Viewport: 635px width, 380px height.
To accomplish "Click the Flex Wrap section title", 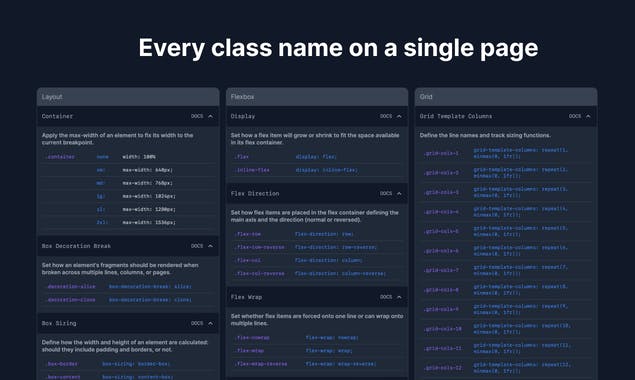I will (x=246, y=297).
